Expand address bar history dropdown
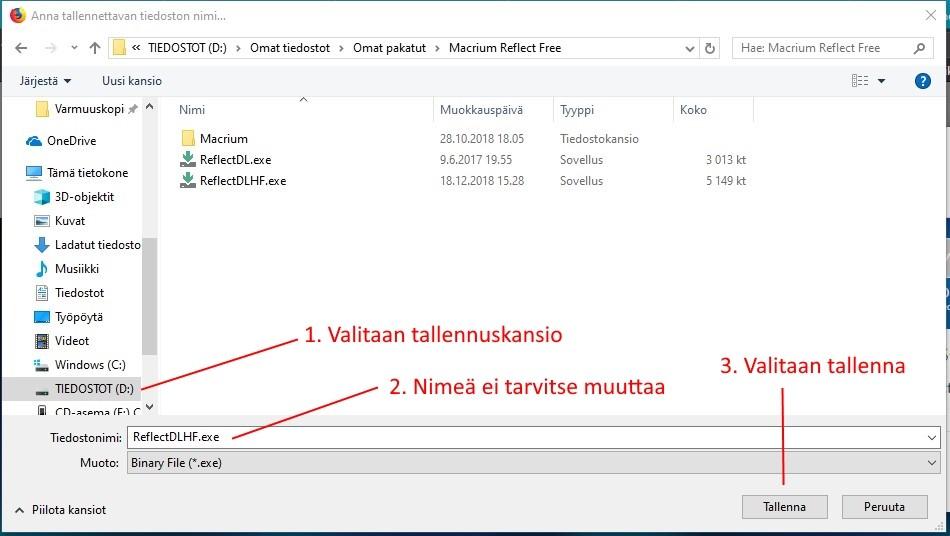950x536 pixels. (689, 48)
